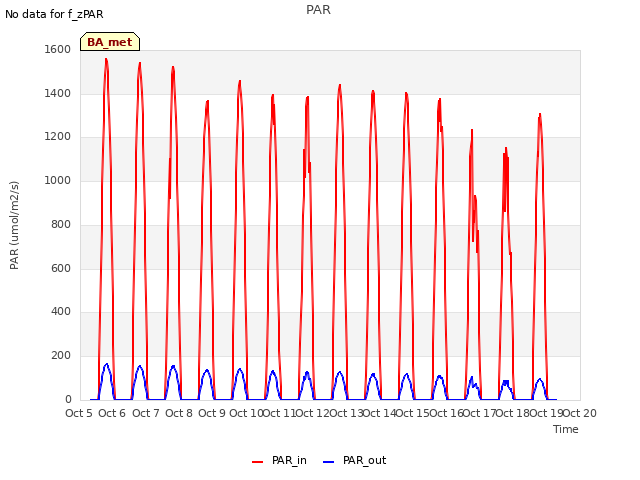Click the 'No data for f_zPAR' message
Screen dimensions: 640x480
[x=54, y=14]
